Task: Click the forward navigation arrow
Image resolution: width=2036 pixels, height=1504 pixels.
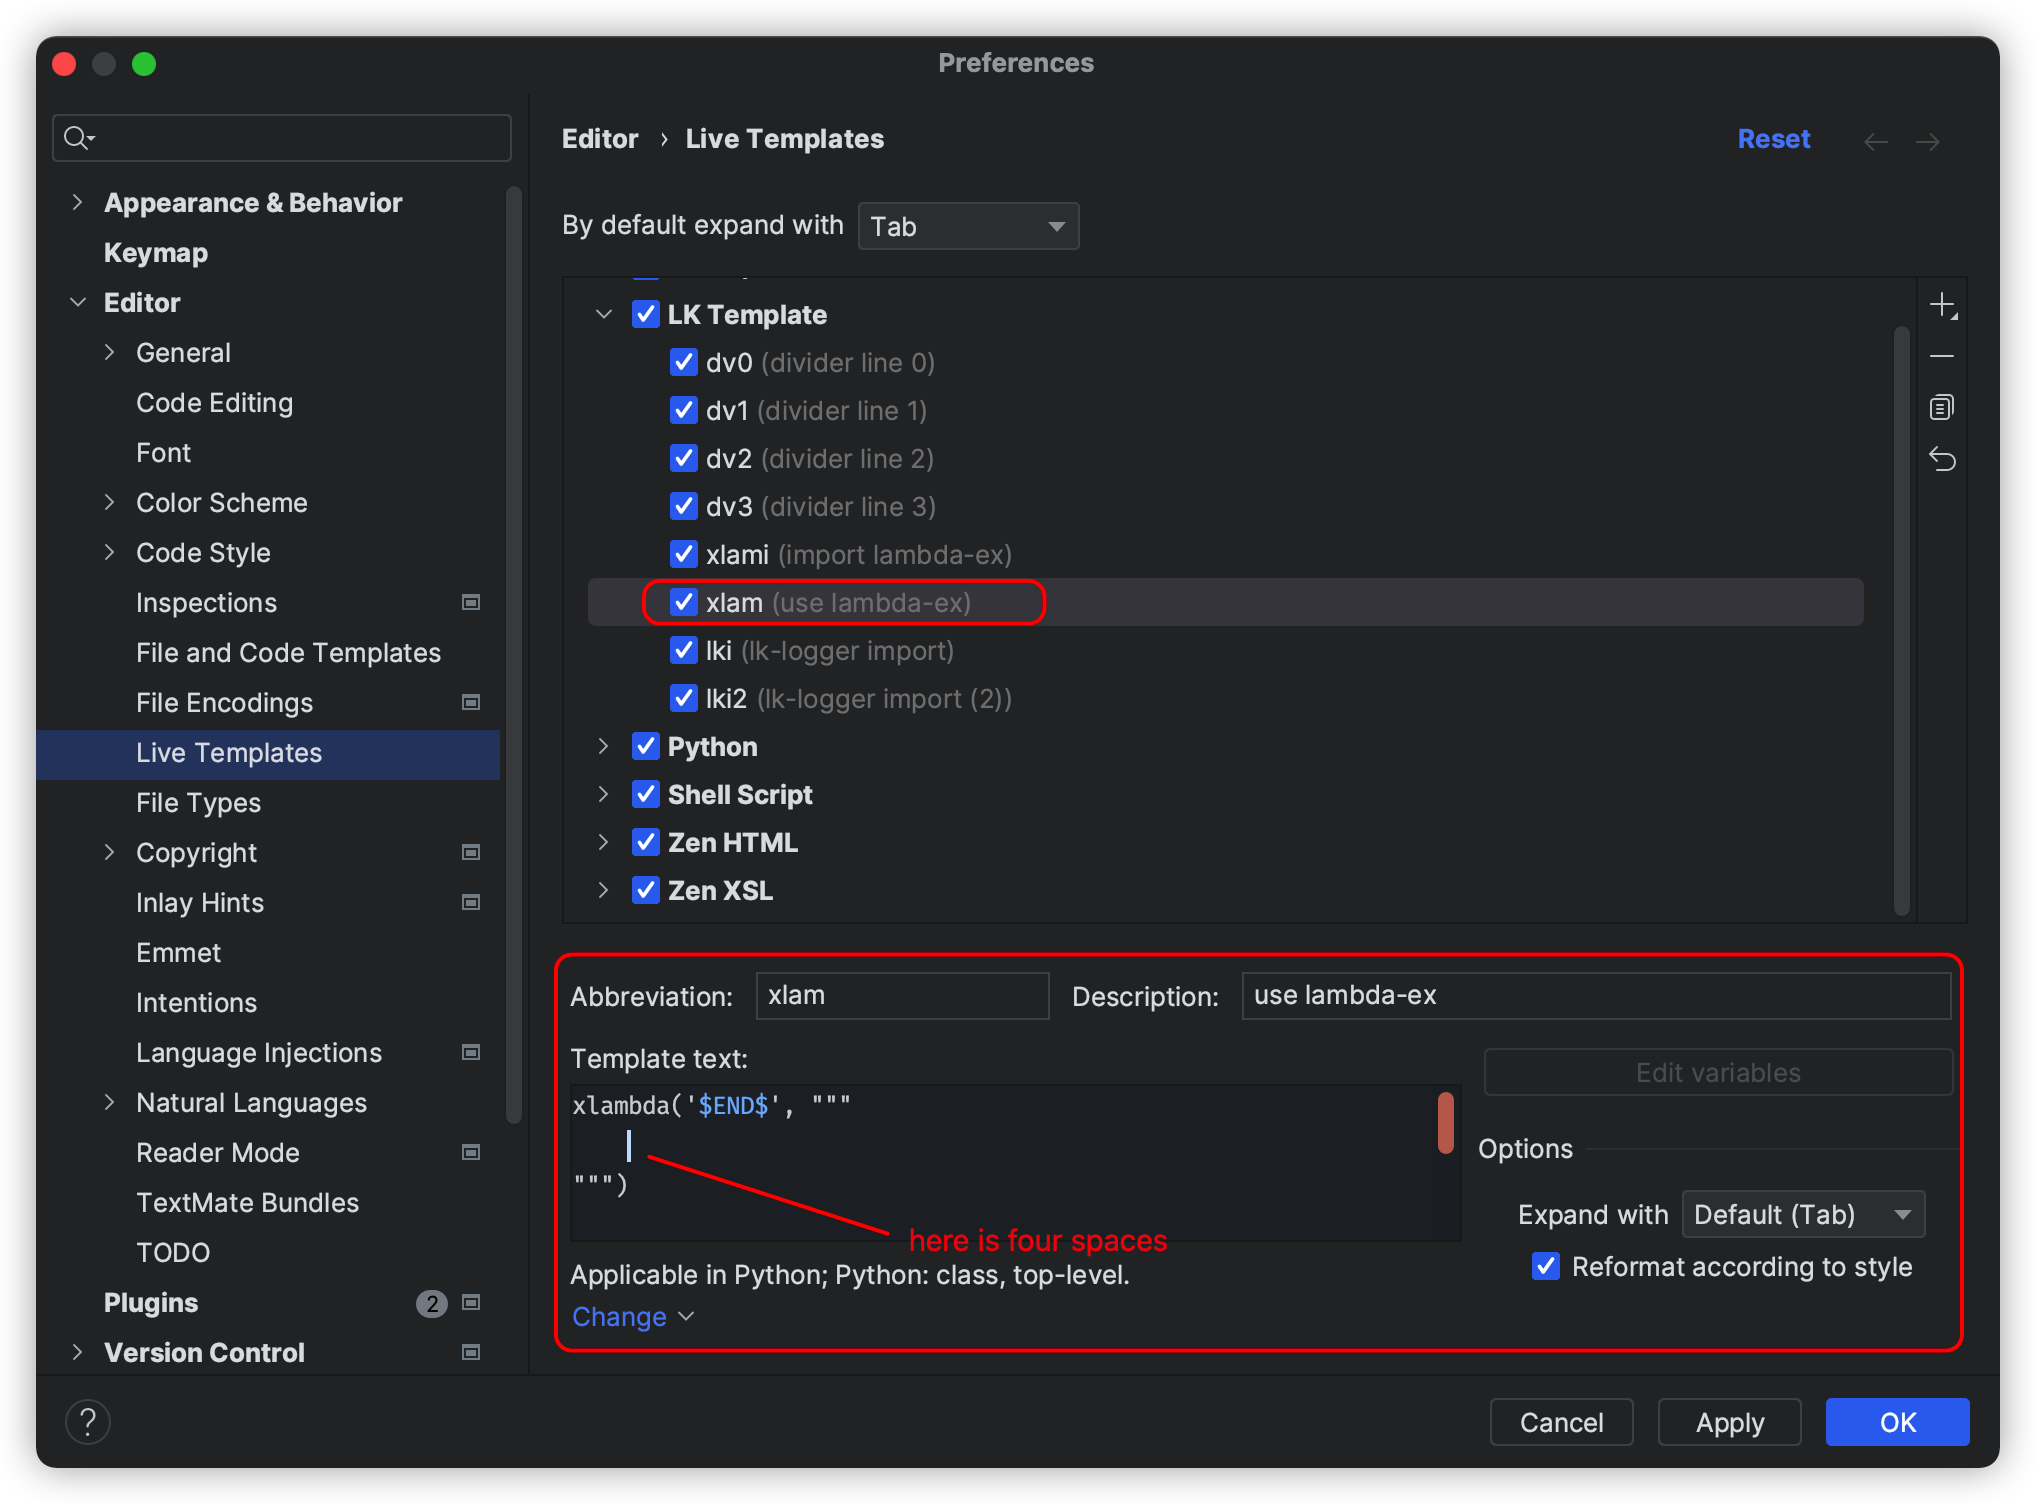Action: [x=1928, y=141]
